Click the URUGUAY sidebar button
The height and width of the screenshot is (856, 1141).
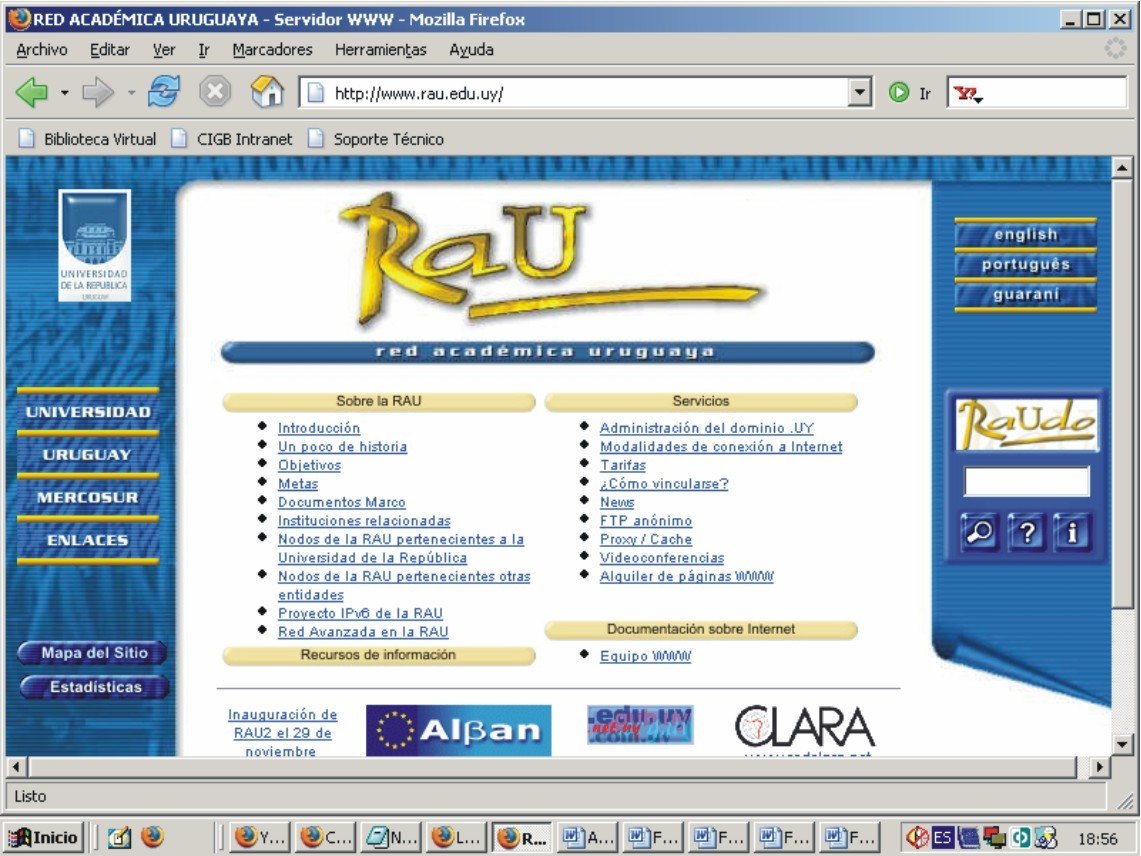pyautogui.click(x=88, y=455)
